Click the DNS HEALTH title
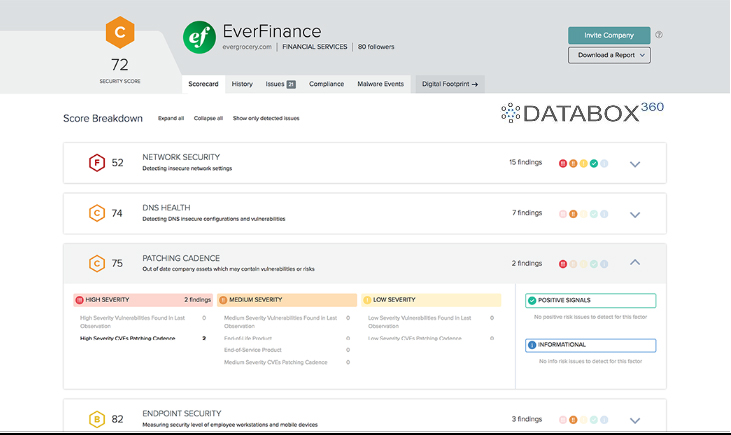731x435 pixels. point(166,208)
